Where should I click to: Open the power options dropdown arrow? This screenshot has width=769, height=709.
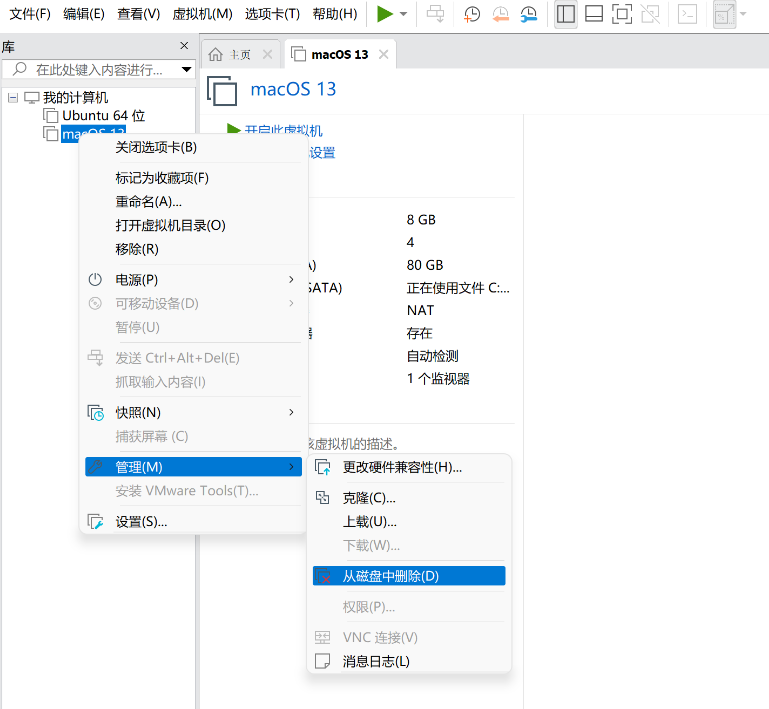click(x=403, y=14)
